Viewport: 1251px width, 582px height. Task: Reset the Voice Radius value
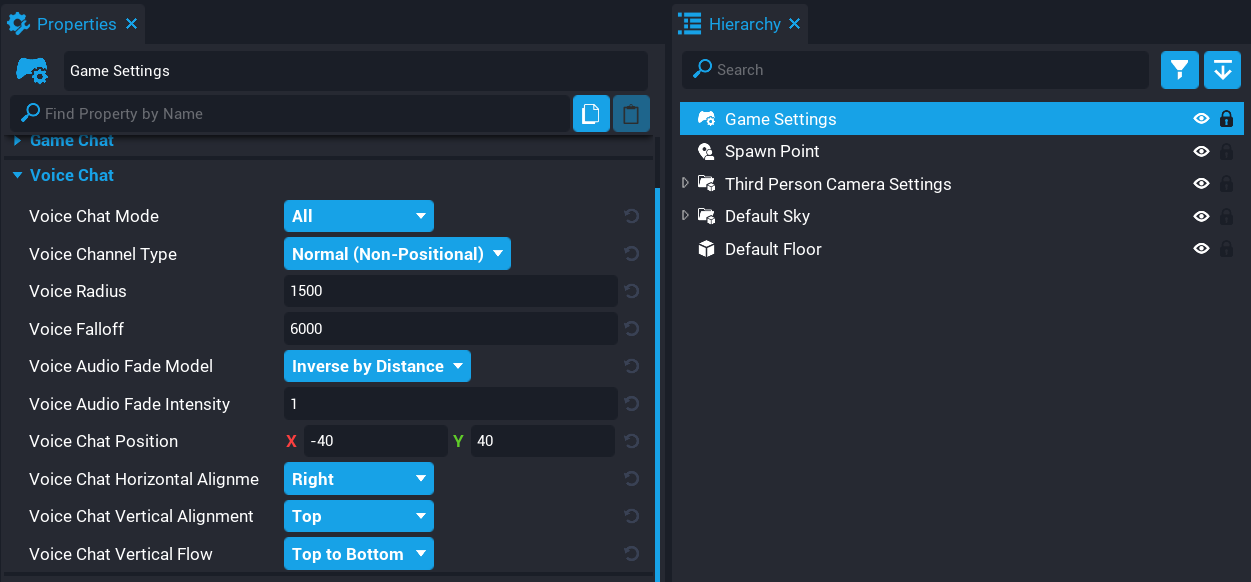pyautogui.click(x=631, y=291)
